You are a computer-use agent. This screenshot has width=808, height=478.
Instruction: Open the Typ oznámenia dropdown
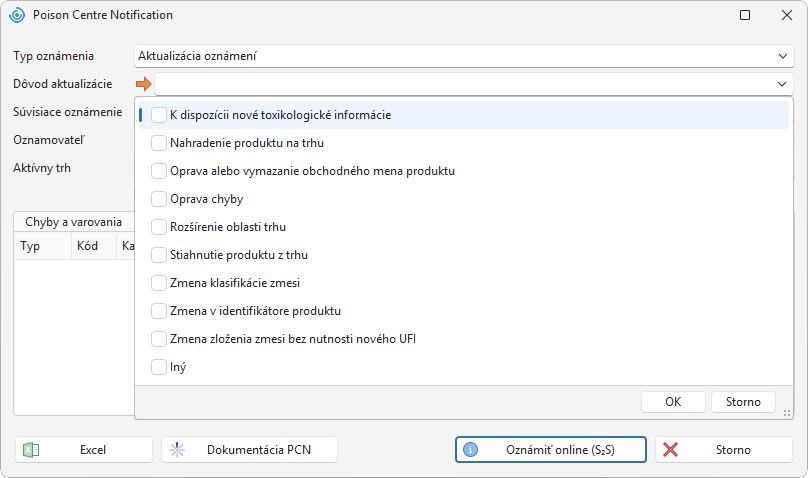783,56
